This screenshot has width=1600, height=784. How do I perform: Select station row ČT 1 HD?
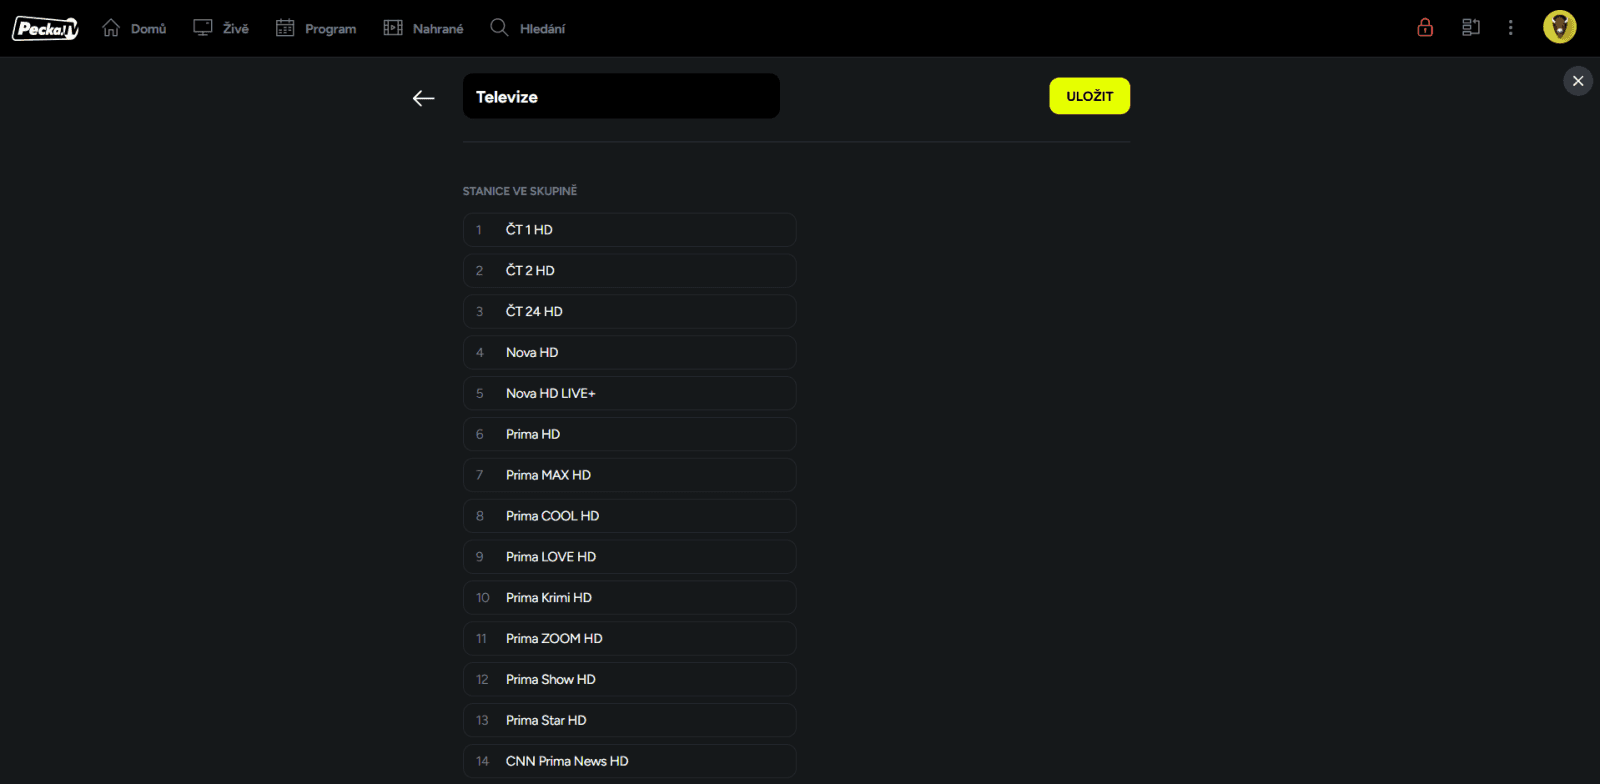click(x=629, y=230)
